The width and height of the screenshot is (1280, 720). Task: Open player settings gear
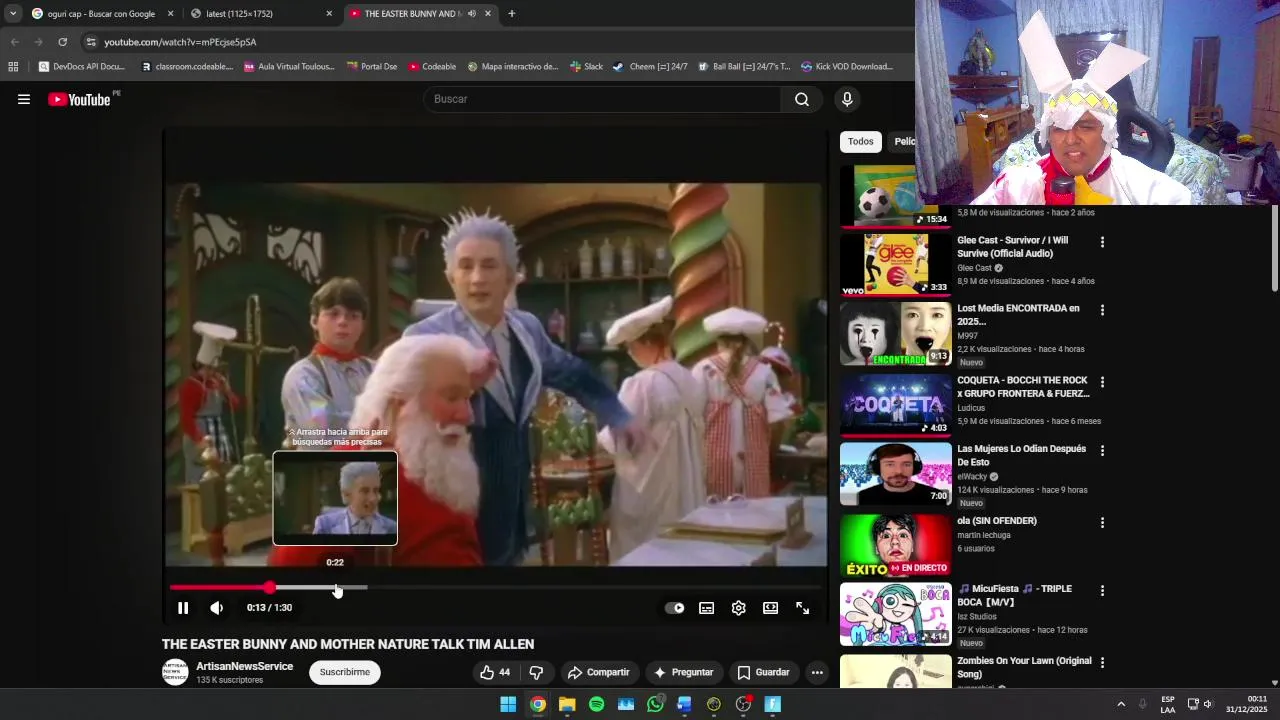[739, 608]
